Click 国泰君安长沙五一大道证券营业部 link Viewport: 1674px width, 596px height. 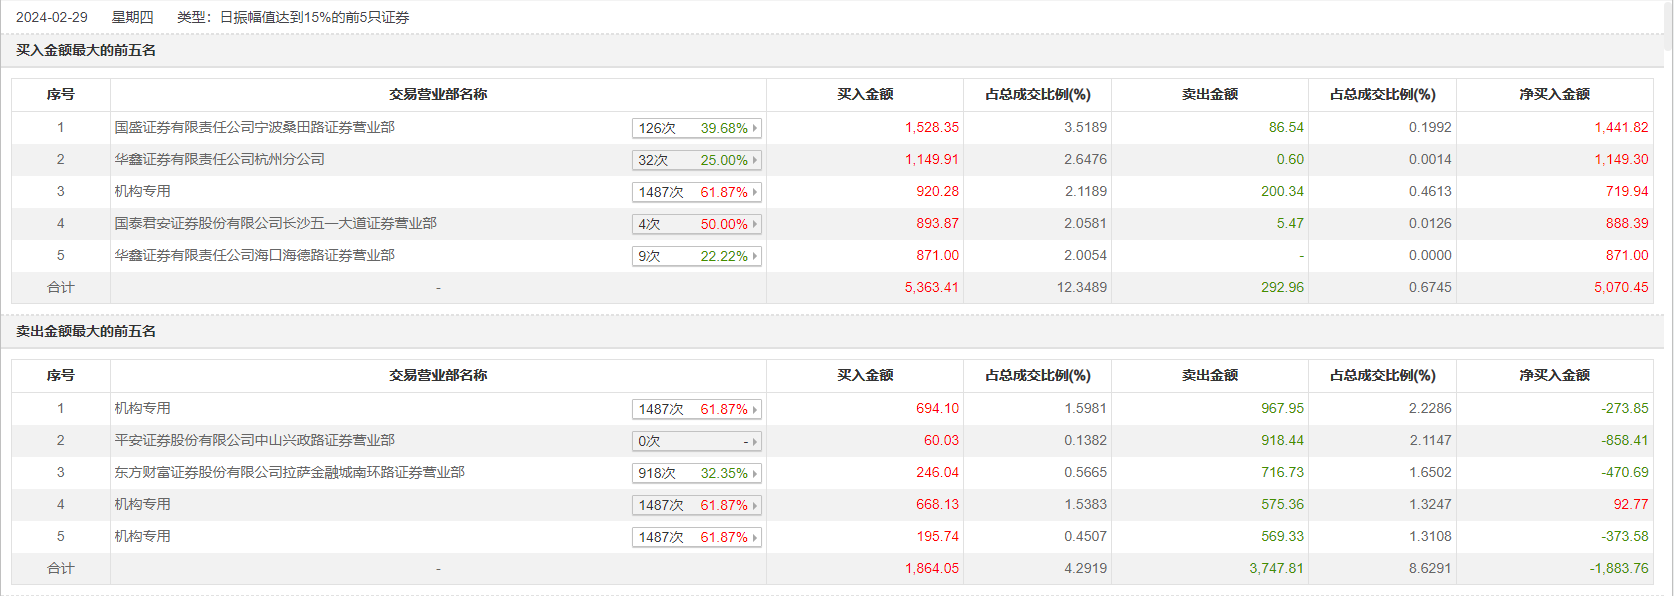pyautogui.click(x=275, y=223)
